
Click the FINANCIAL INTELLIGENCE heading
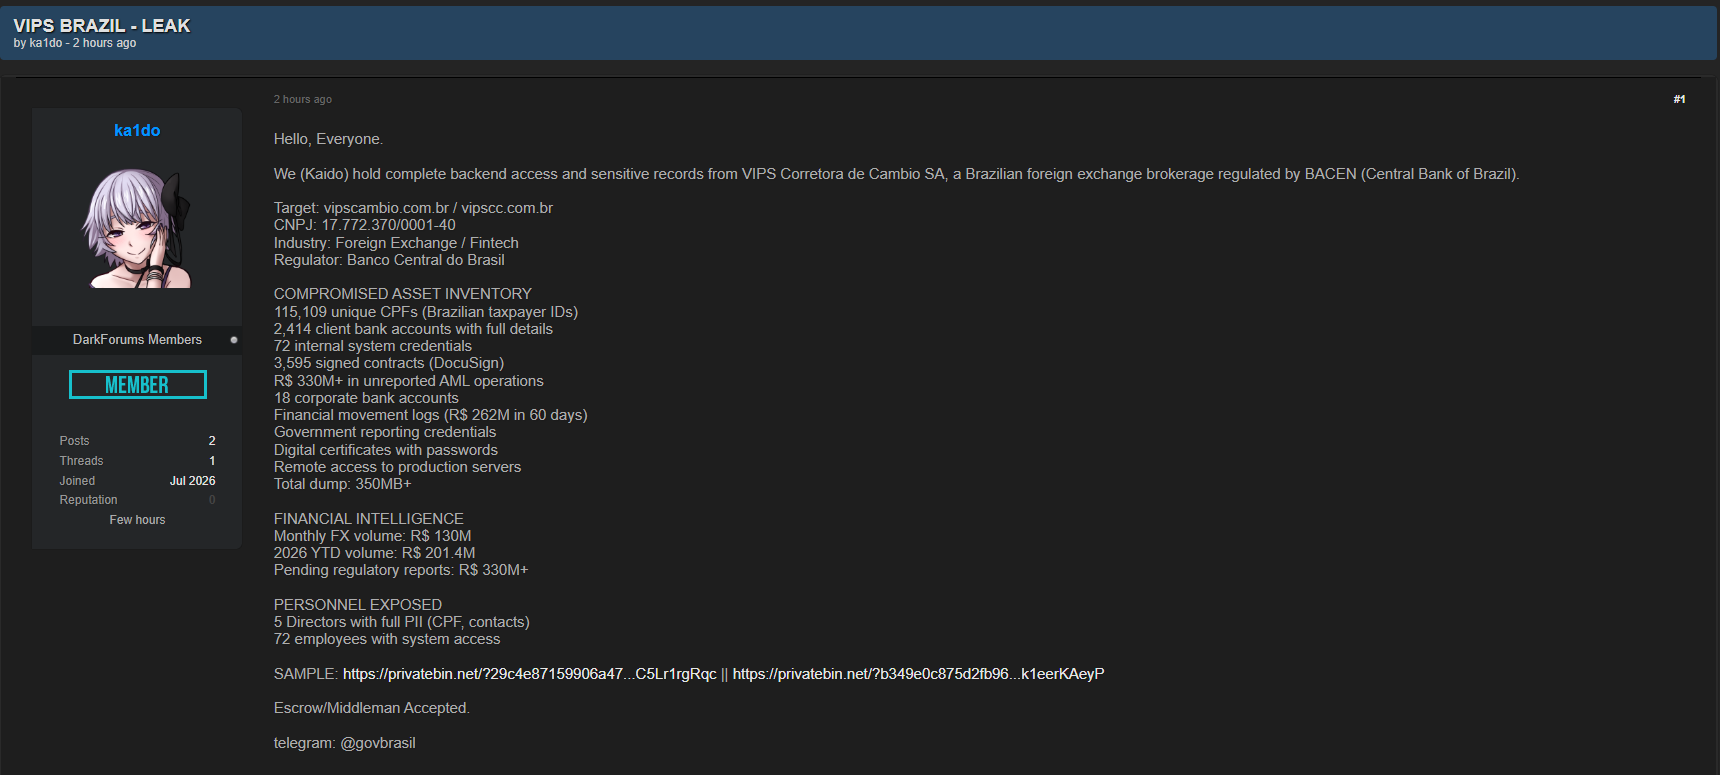pyautogui.click(x=369, y=519)
